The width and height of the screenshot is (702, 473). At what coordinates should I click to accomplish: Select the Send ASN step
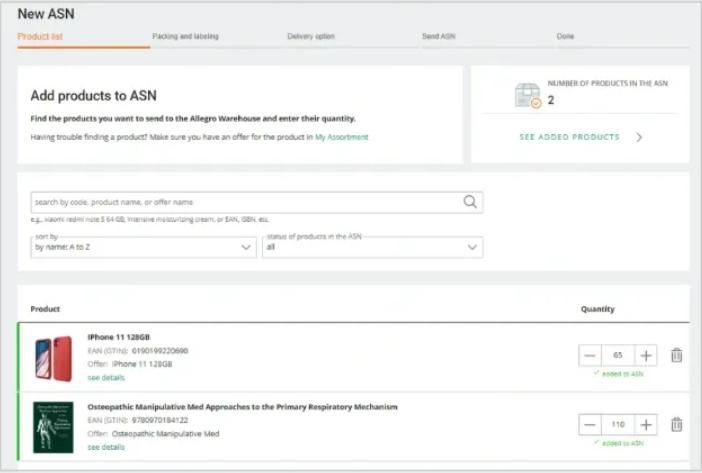click(x=439, y=37)
